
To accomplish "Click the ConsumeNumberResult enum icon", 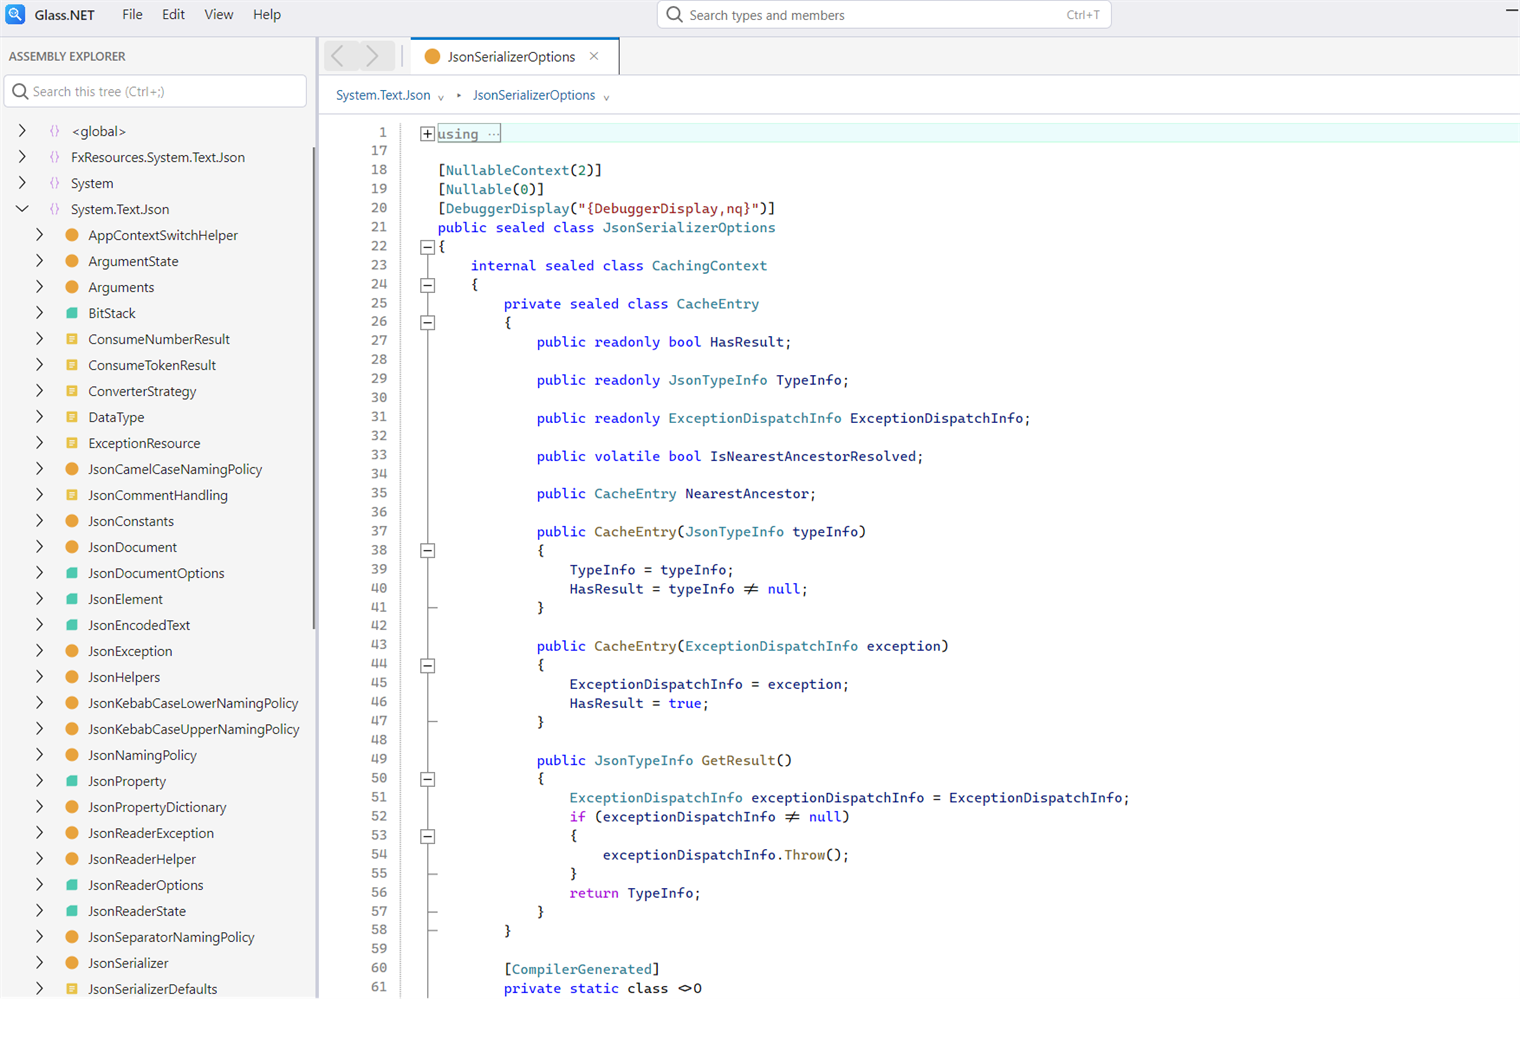I will click(72, 339).
